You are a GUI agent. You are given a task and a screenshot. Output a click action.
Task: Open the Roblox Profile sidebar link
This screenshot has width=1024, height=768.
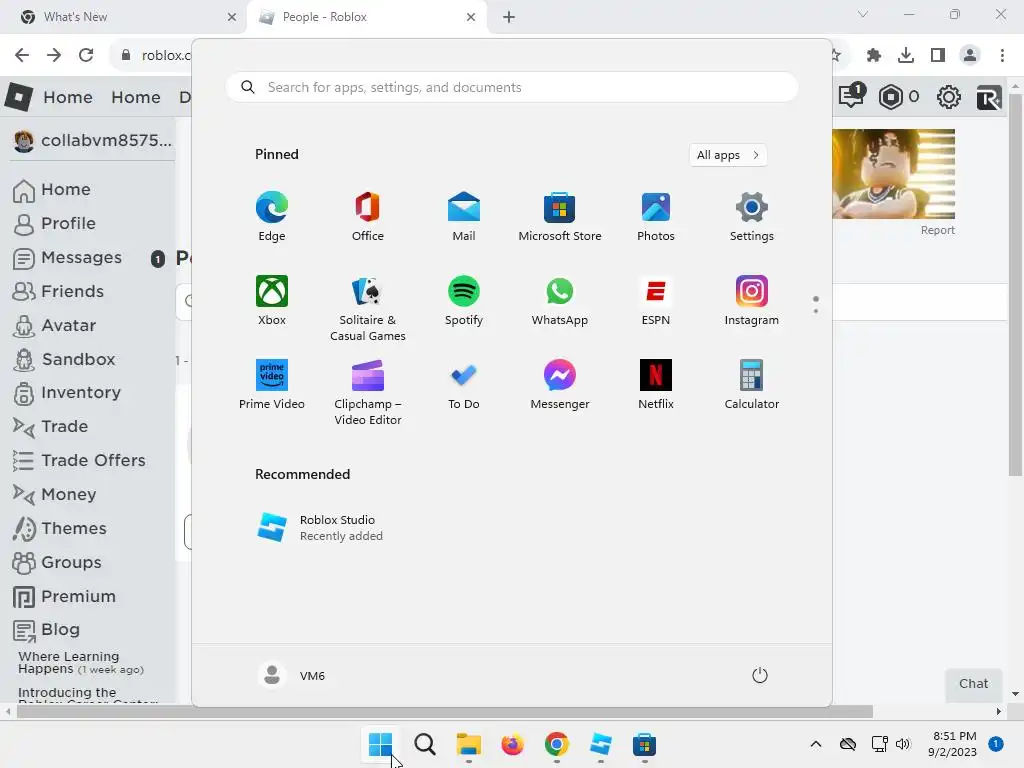point(54,223)
